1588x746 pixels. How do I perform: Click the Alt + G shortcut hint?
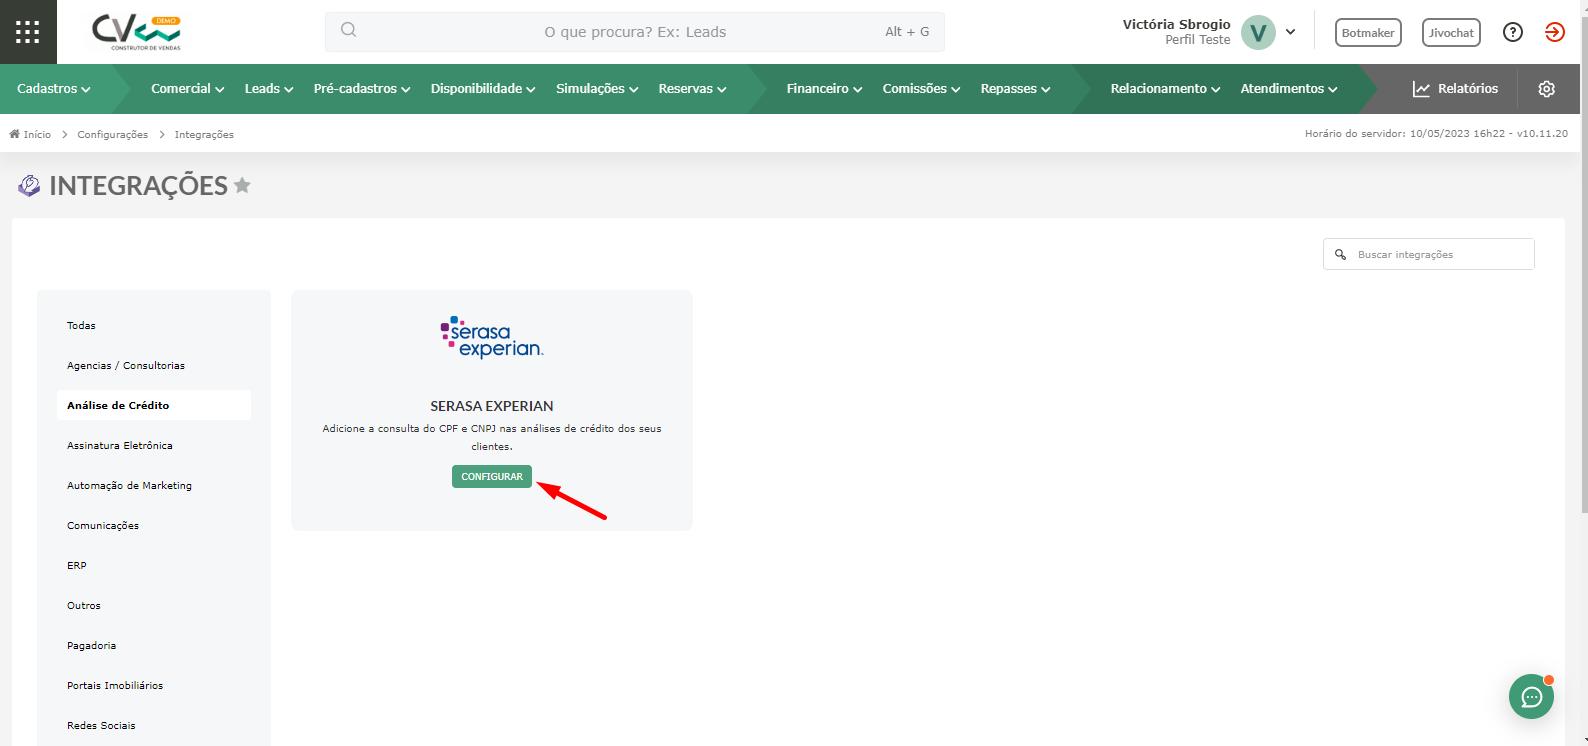907,32
